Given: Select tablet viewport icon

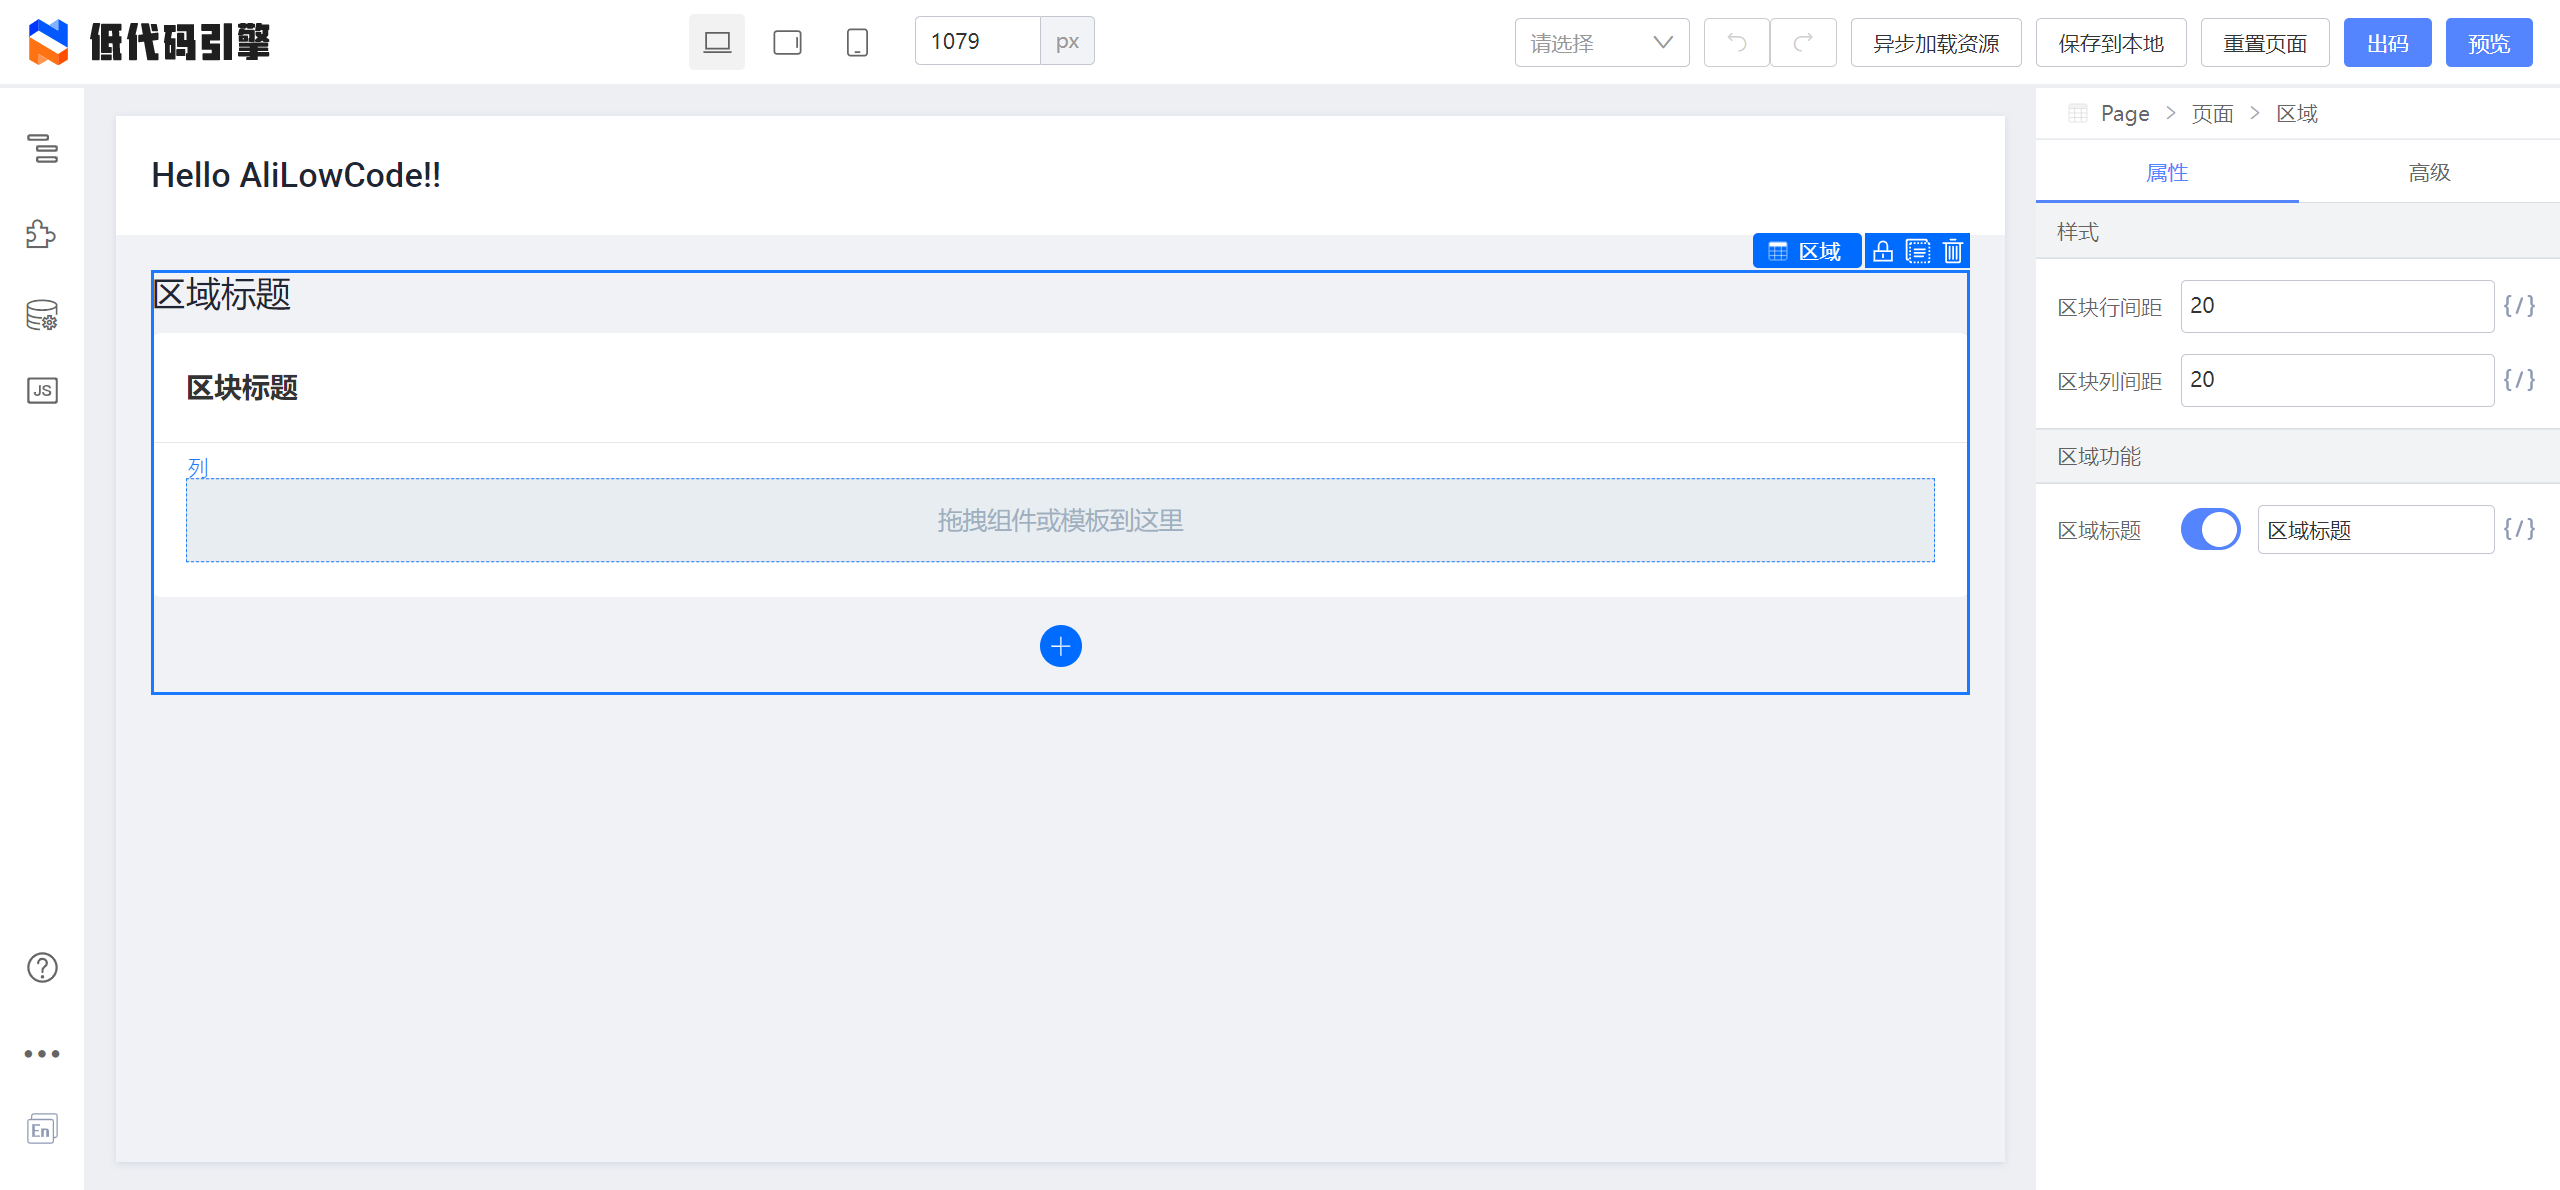Looking at the screenshot, I should coord(787,42).
